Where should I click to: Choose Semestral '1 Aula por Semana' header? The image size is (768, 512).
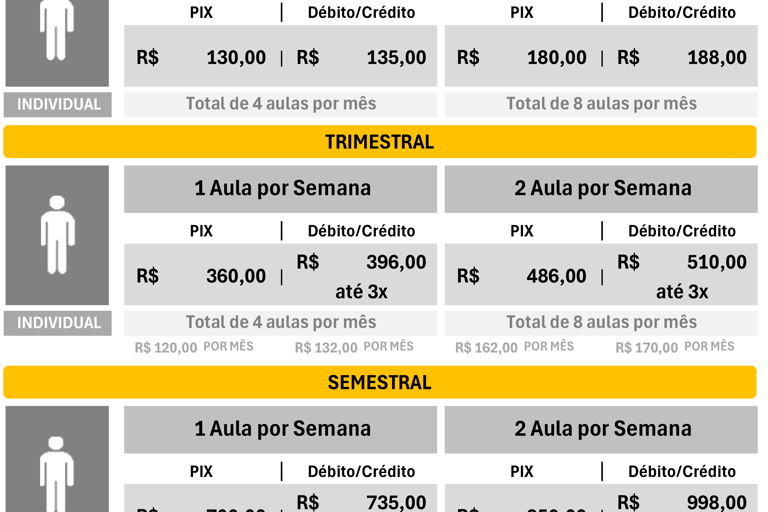pyautogui.click(x=281, y=429)
